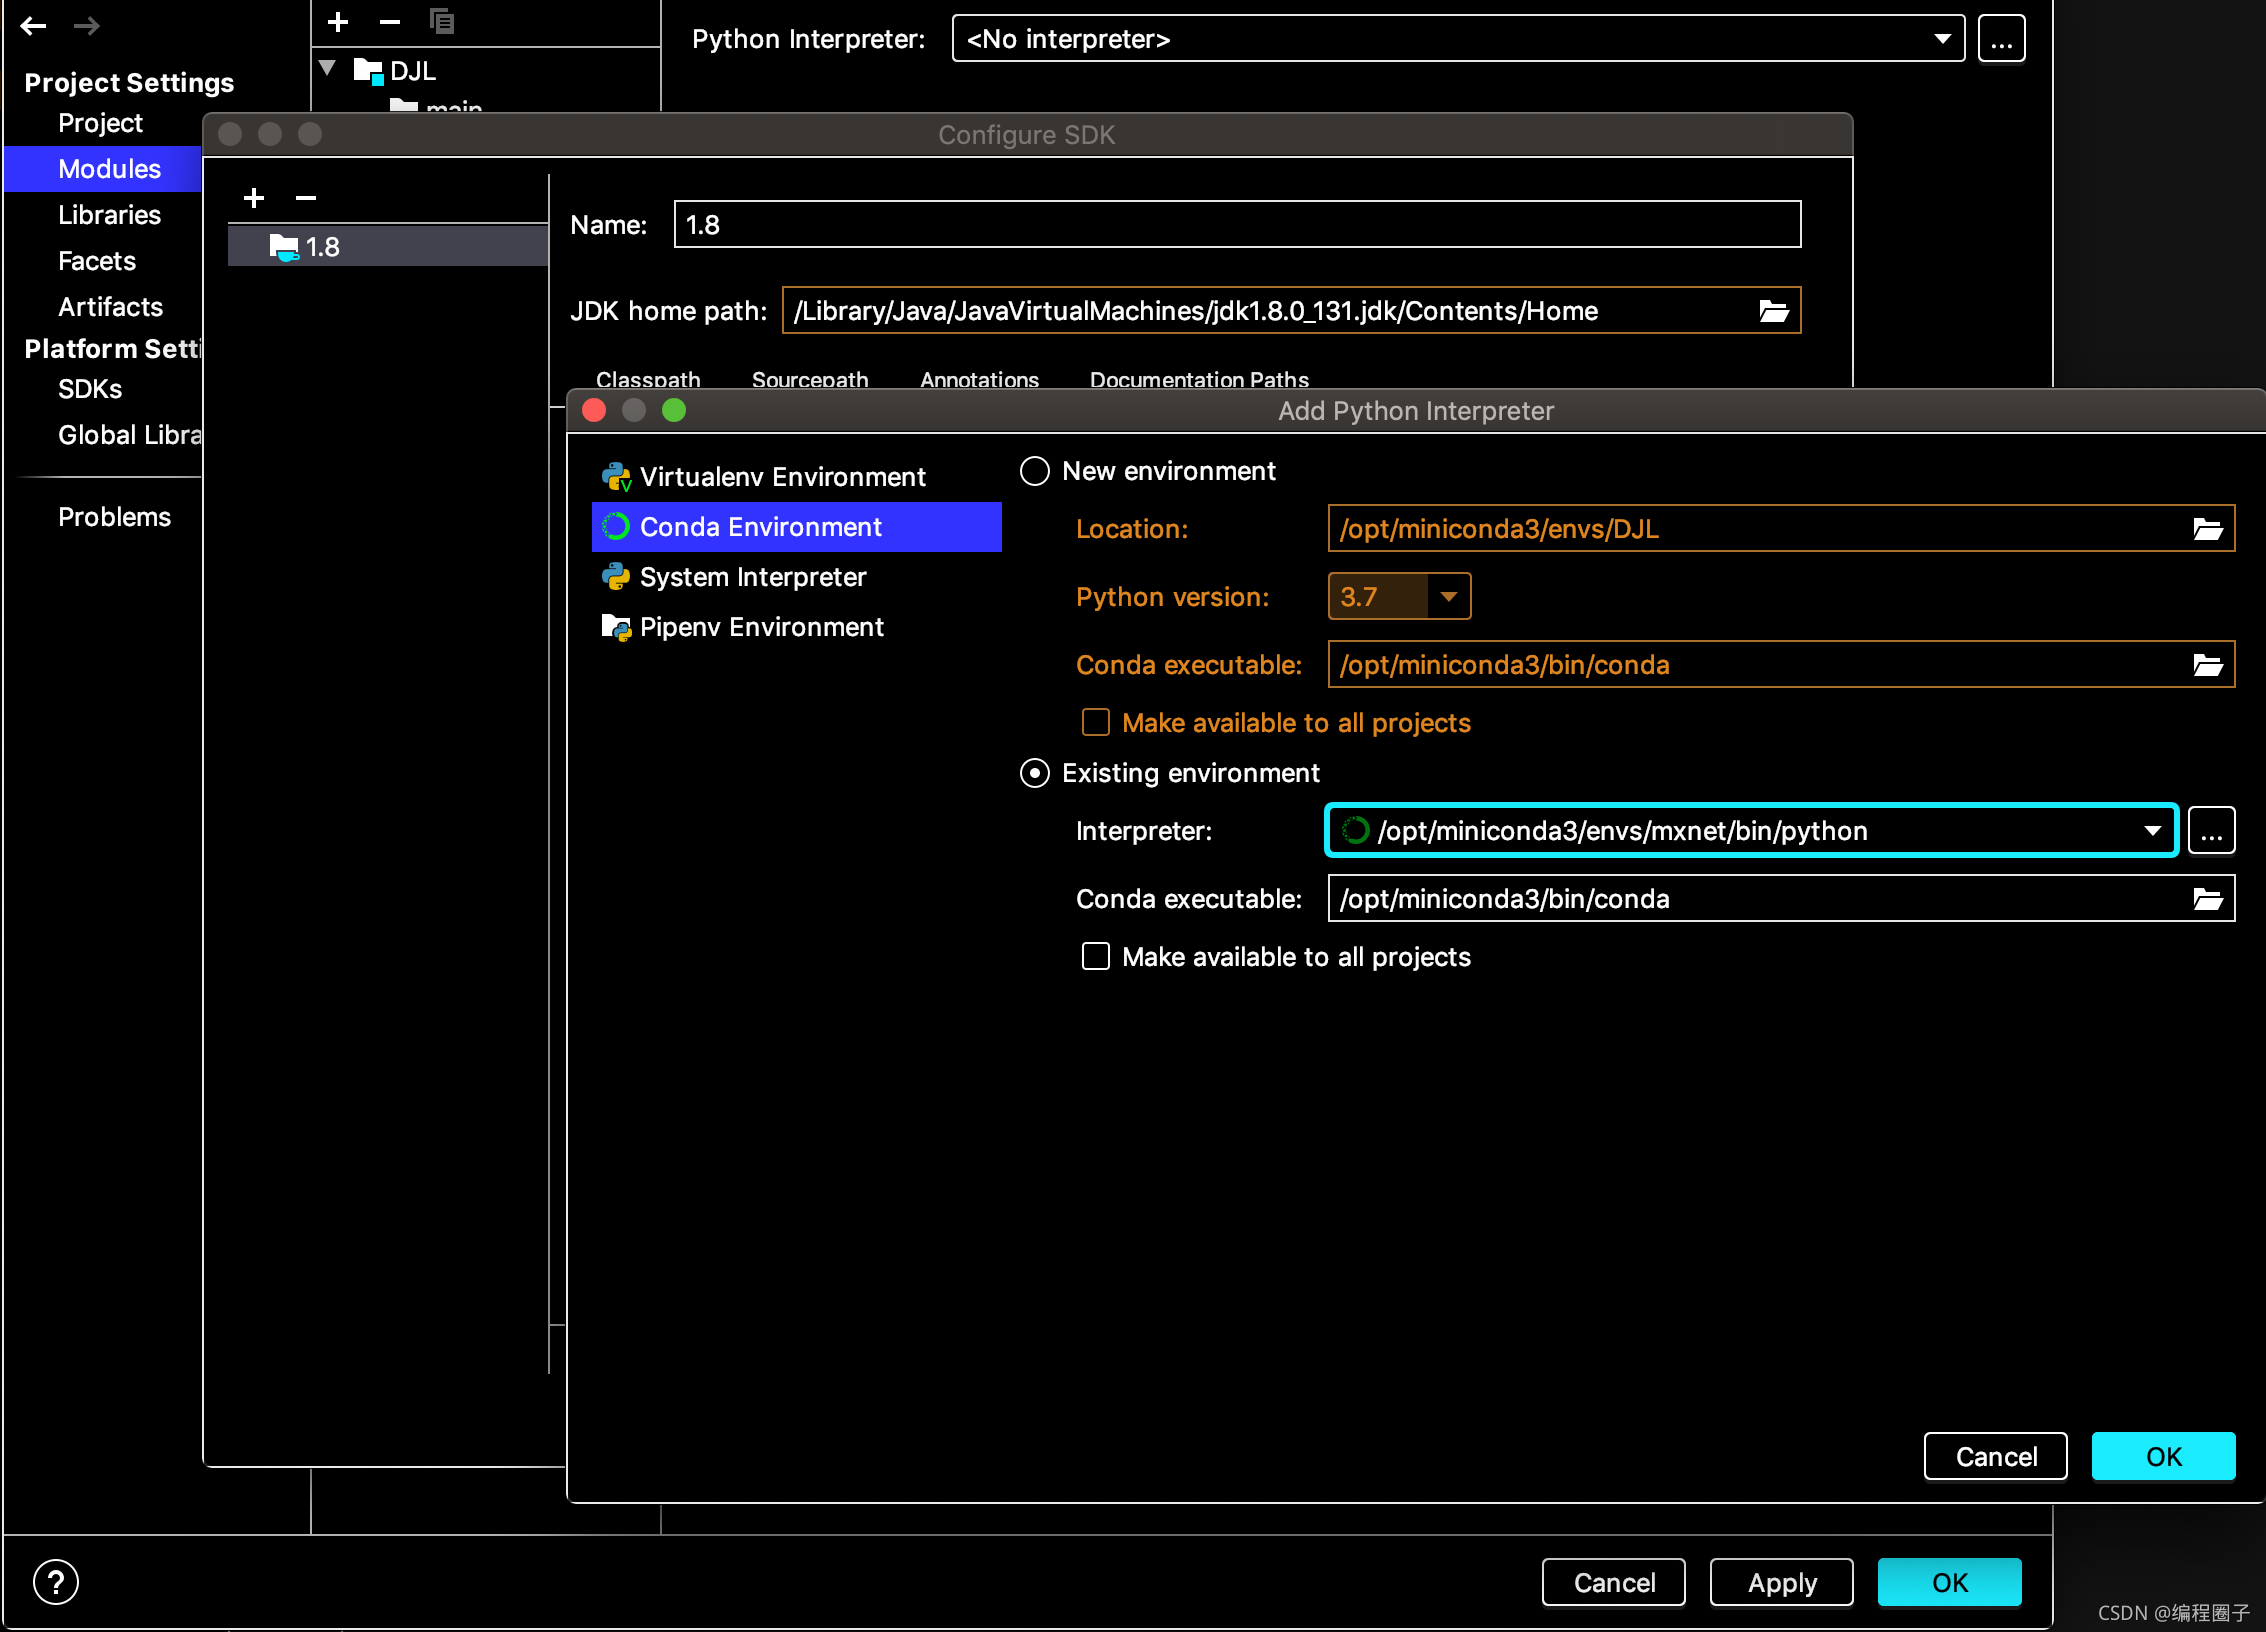This screenshot has width=2266, height=1632.
Task: Select Virtualenv Environment in the list
Action: click(782, 477)
